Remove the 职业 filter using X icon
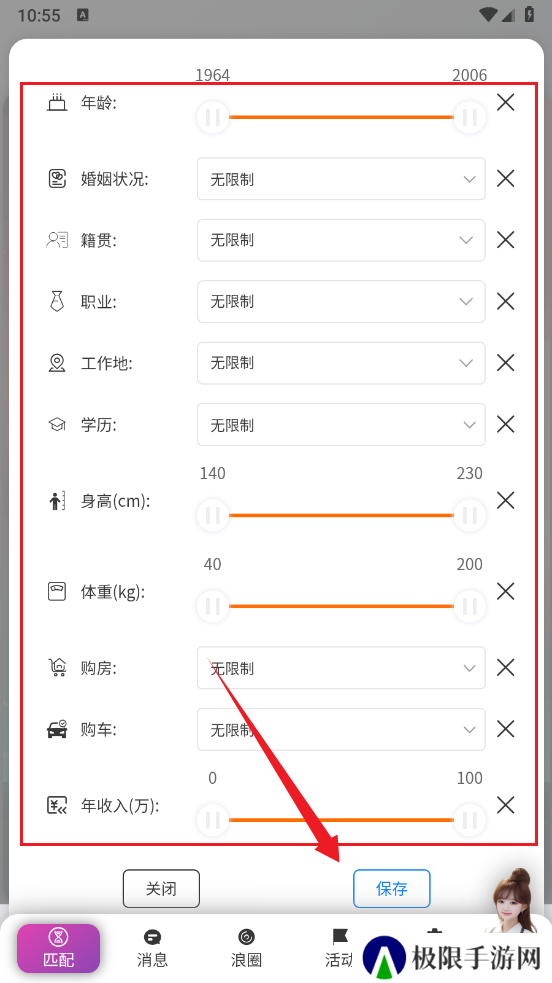Screen dimensions: 552x983 tap(505, 302)
